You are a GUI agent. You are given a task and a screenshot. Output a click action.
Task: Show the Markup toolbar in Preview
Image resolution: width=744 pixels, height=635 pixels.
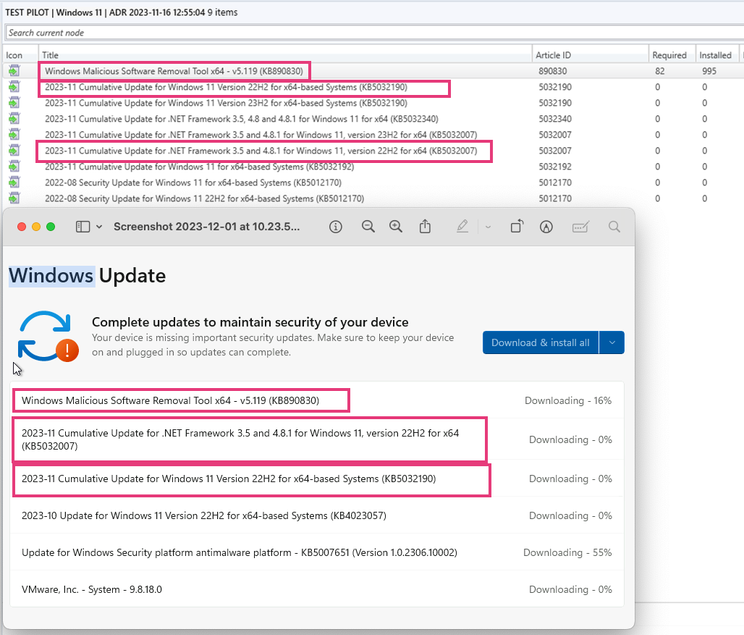(x=546, y=227)
